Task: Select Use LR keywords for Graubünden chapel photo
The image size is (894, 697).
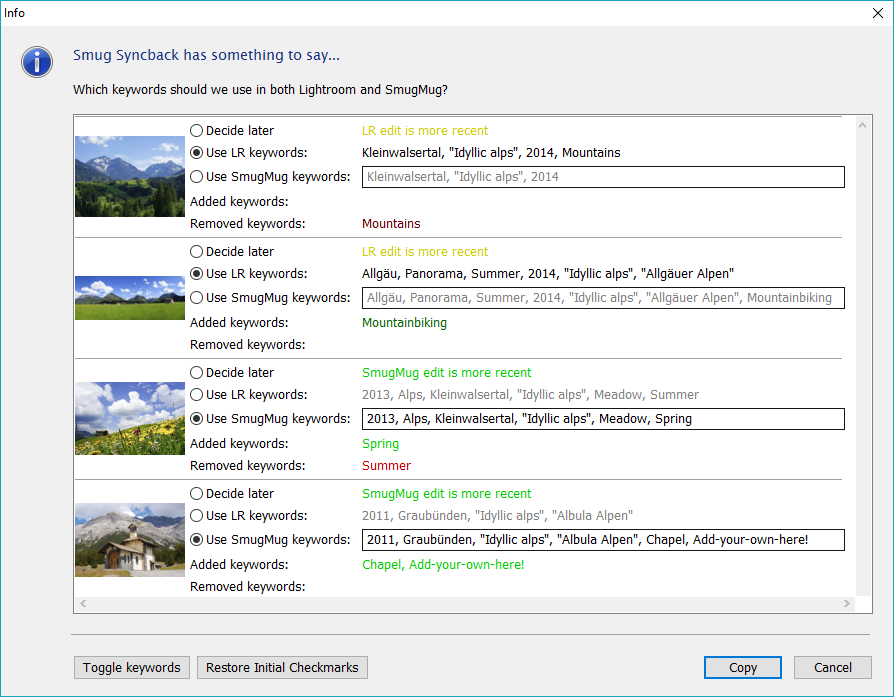Action: (x=249, y=516)
